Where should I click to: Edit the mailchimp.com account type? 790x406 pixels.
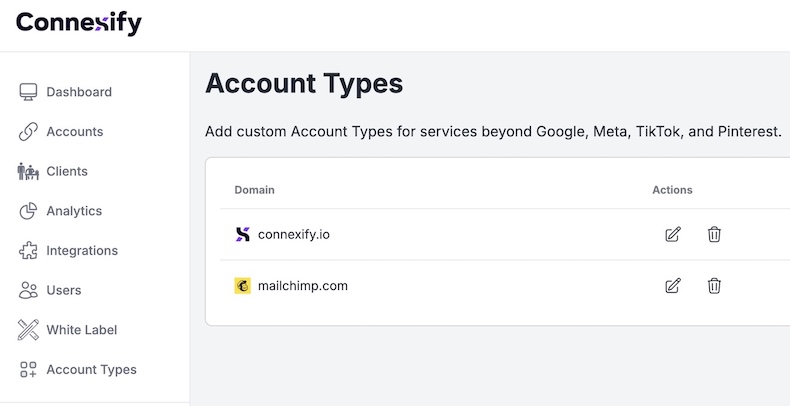pyautogui.click(x=673, y=286)
